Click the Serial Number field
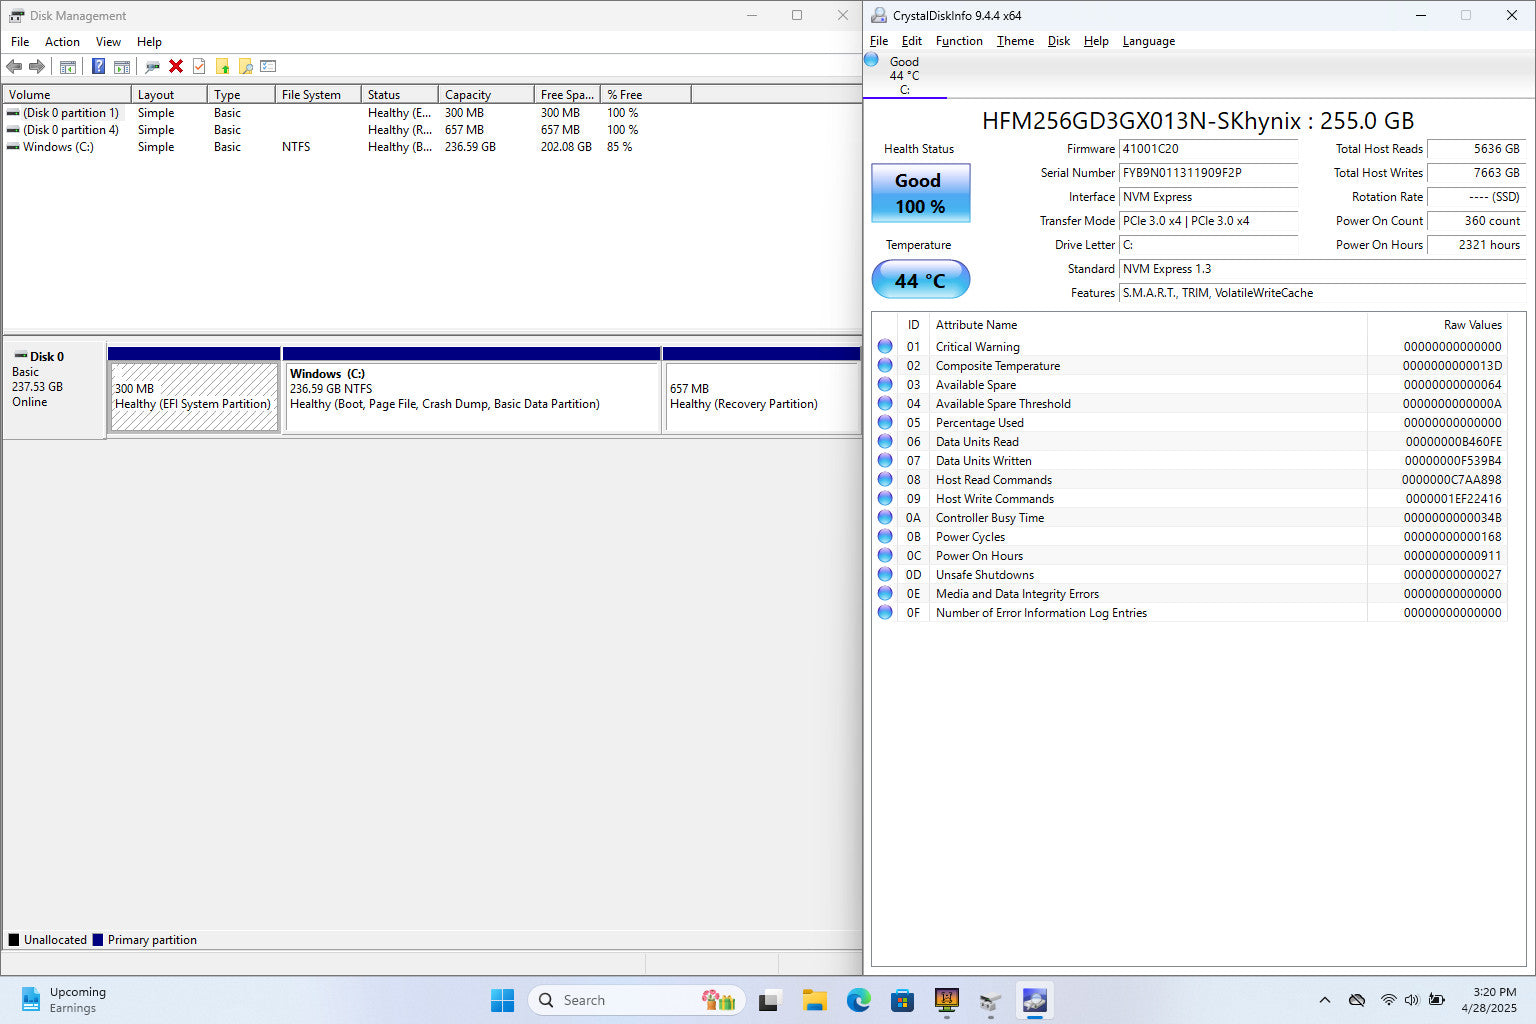Image resolution: width=1536 pixels, height=1024 pixels. click(1208, 173)
